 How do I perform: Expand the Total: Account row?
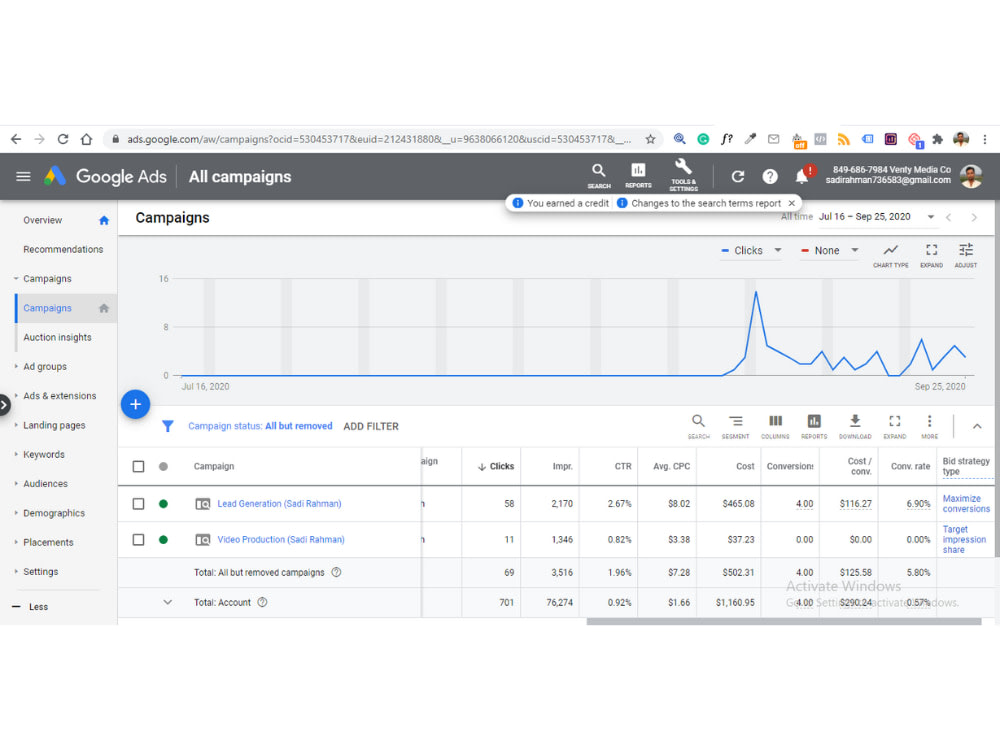167,602
